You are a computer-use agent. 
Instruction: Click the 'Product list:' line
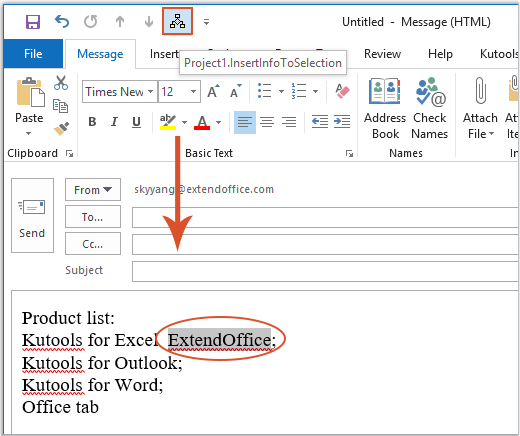click(x=68, y=318)
